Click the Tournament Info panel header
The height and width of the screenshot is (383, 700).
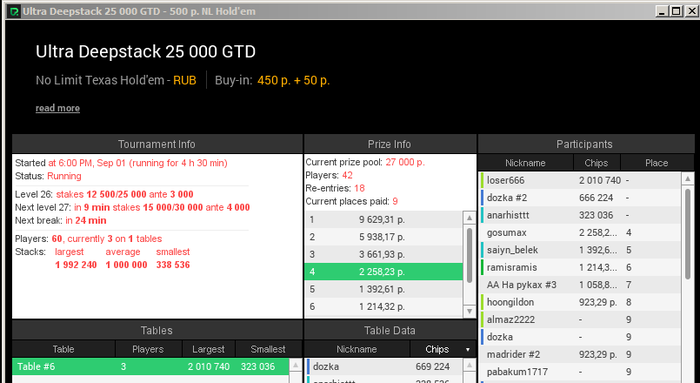coord(157,144)
